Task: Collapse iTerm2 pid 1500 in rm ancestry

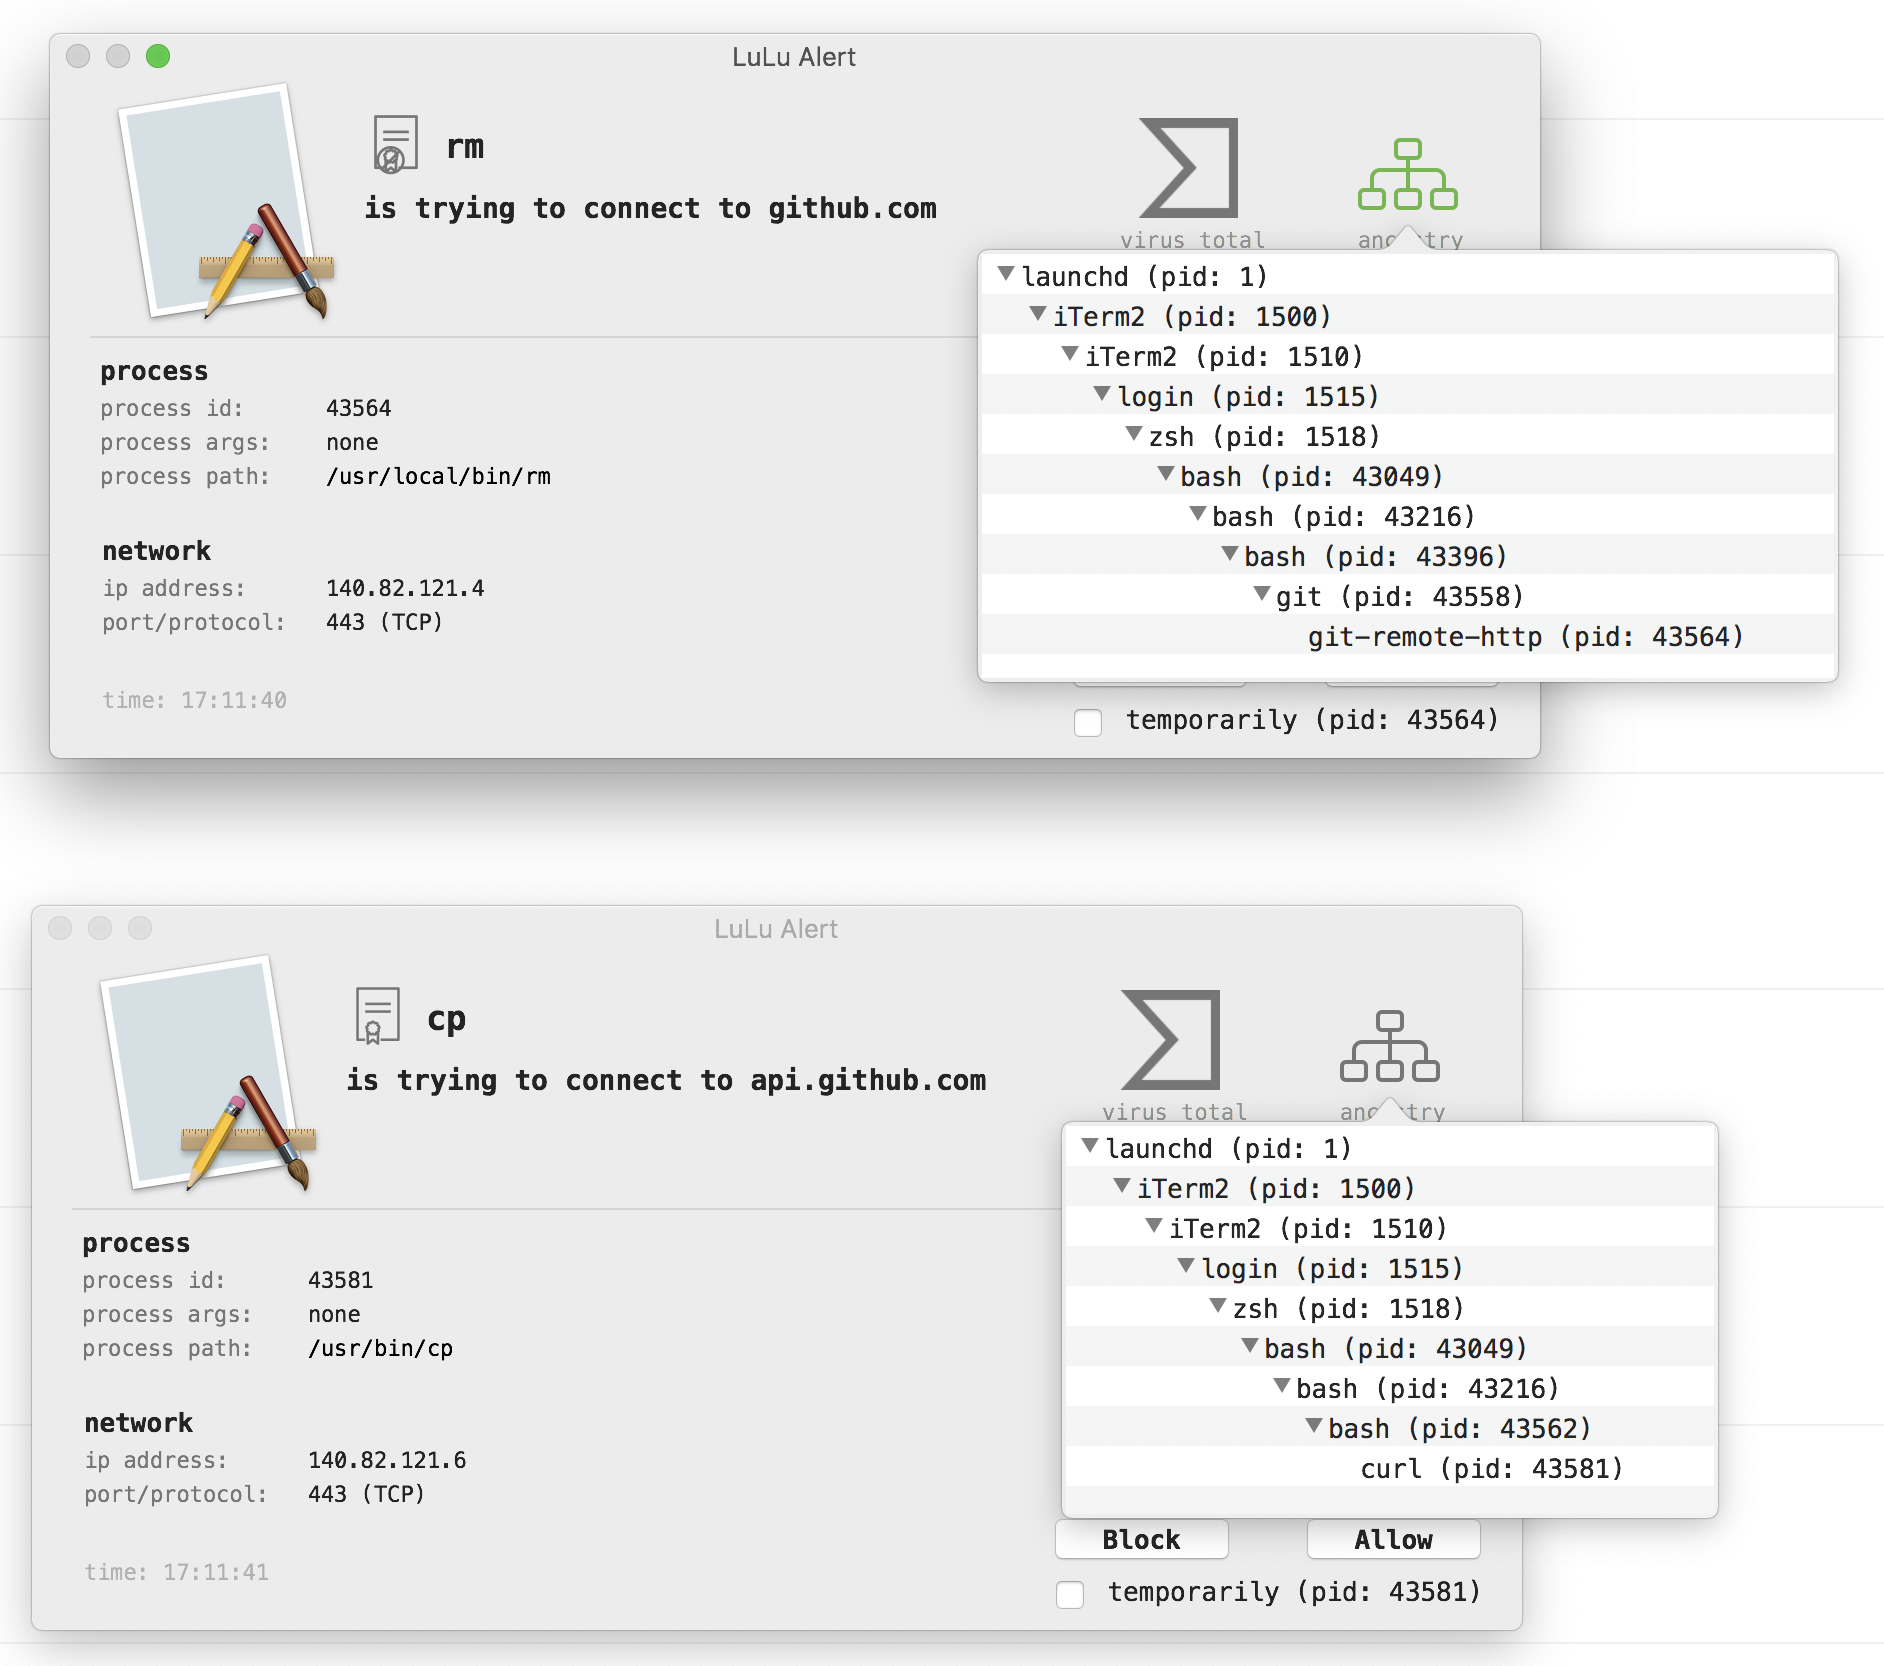Action: coord(1038,313)
